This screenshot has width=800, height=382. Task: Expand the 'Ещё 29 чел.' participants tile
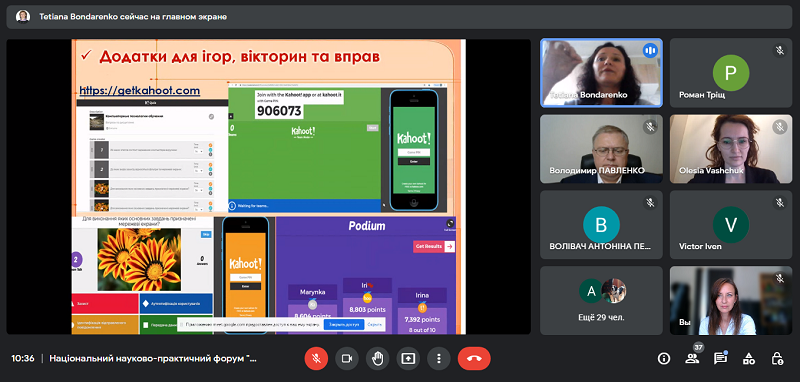click(602, 300)
